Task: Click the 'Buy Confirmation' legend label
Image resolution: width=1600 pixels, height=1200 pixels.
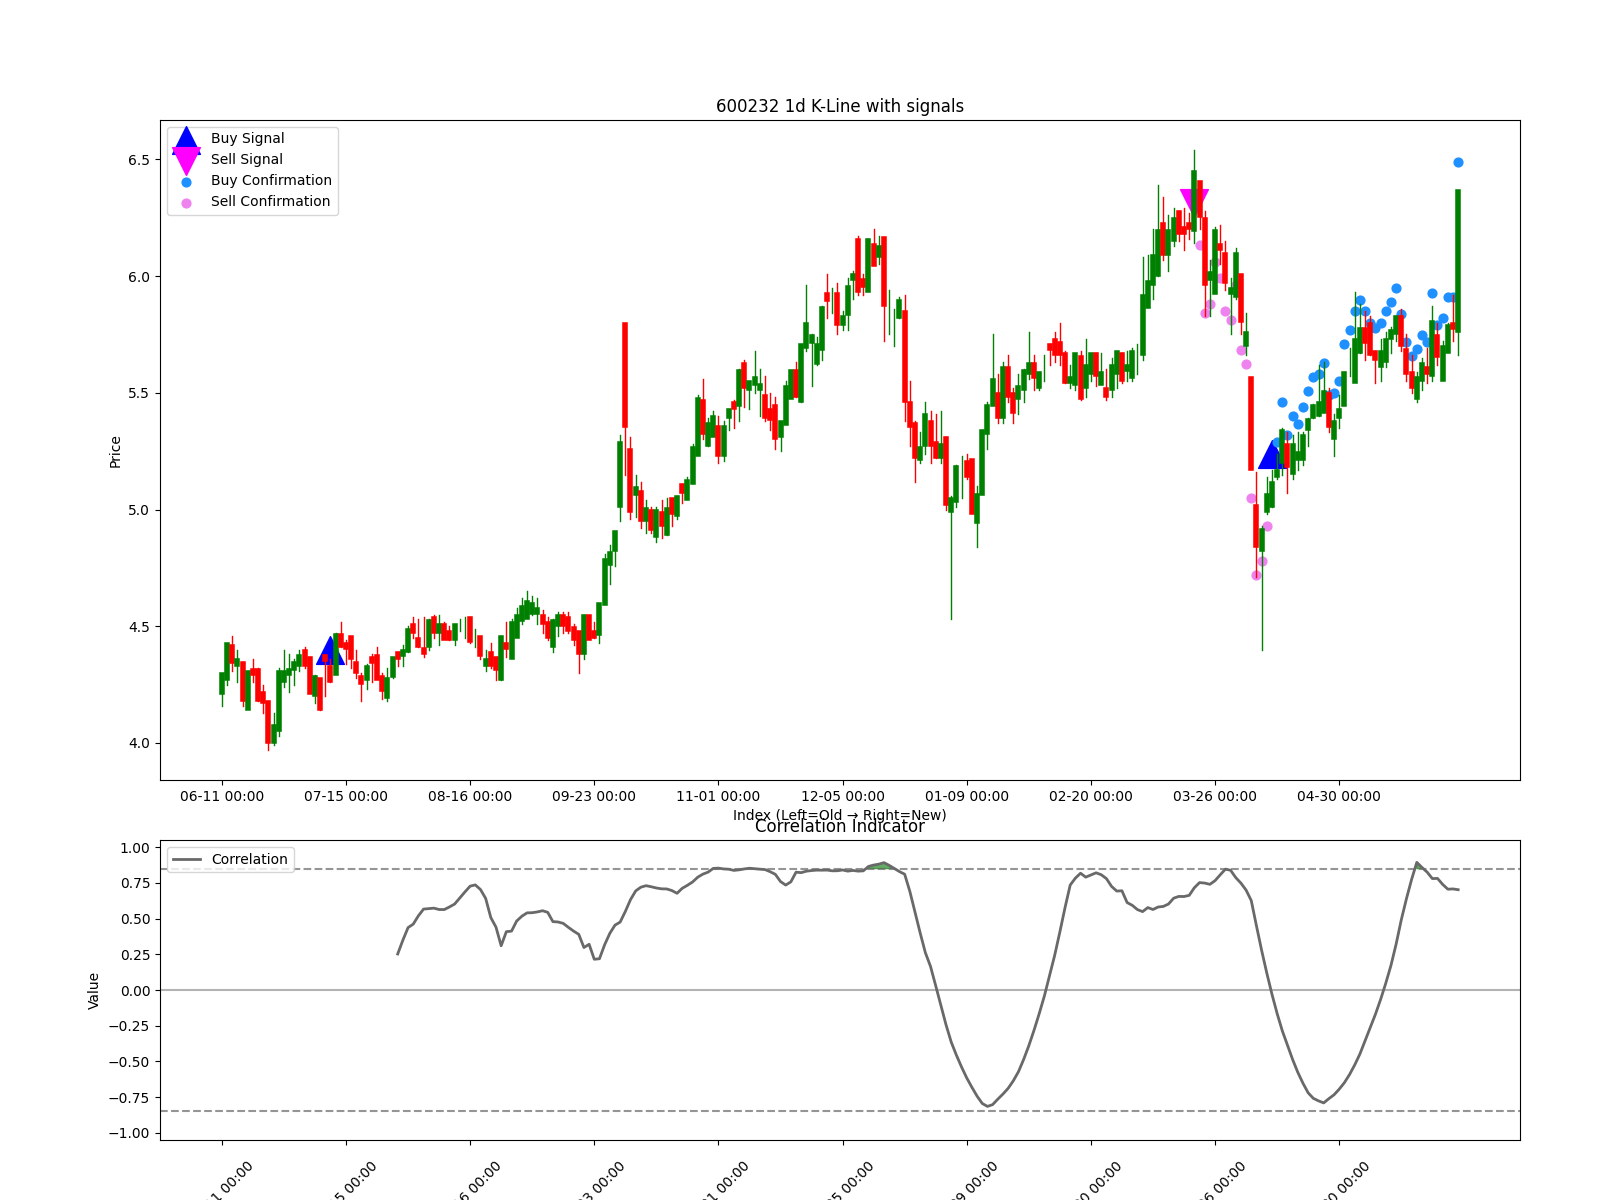Action: tap(271, 181)
